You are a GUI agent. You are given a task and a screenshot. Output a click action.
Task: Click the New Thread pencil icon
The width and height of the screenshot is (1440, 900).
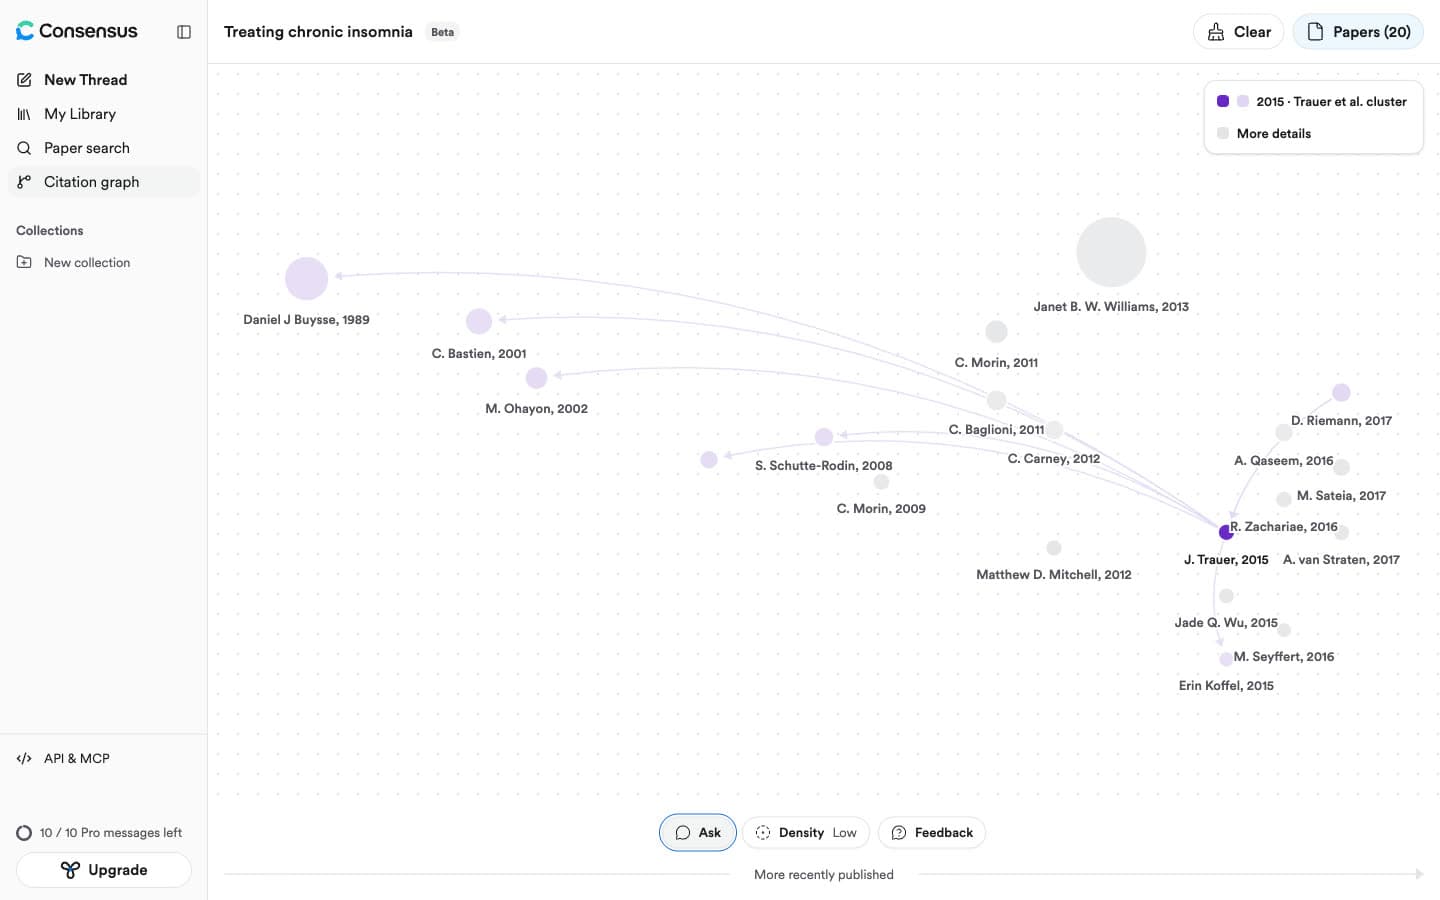pos(24,80)
